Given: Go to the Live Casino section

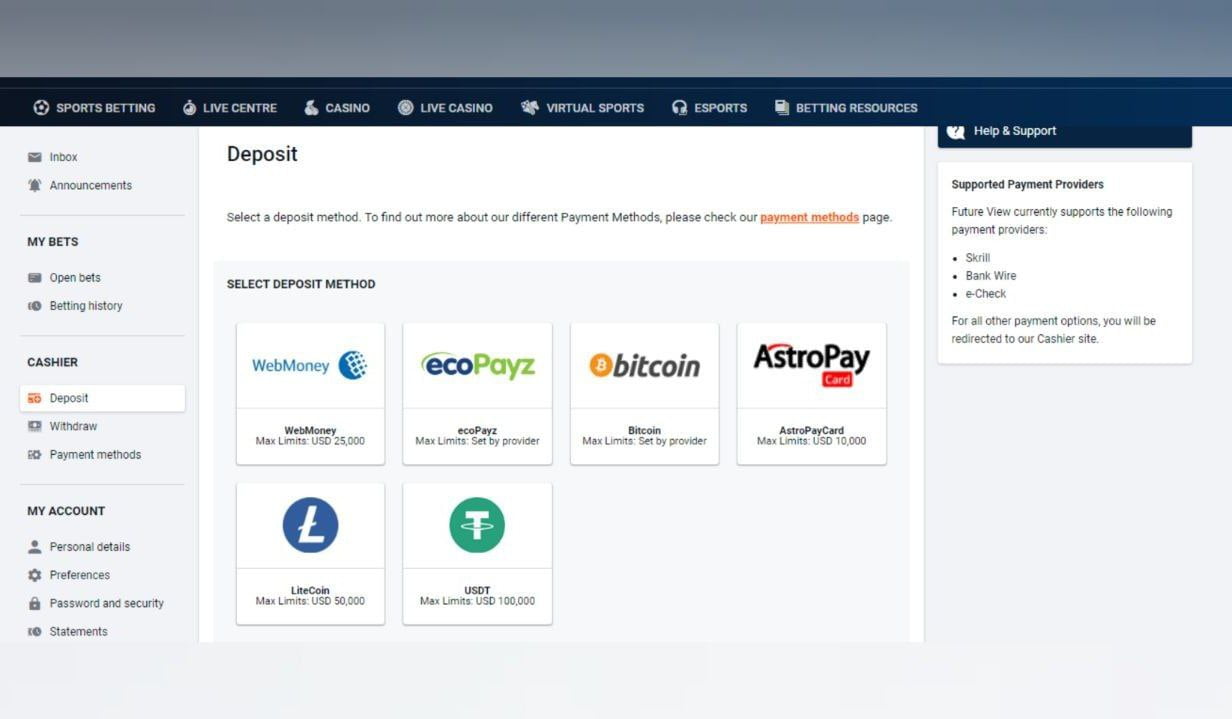Looking at the screenshot, I should (445, 108).
